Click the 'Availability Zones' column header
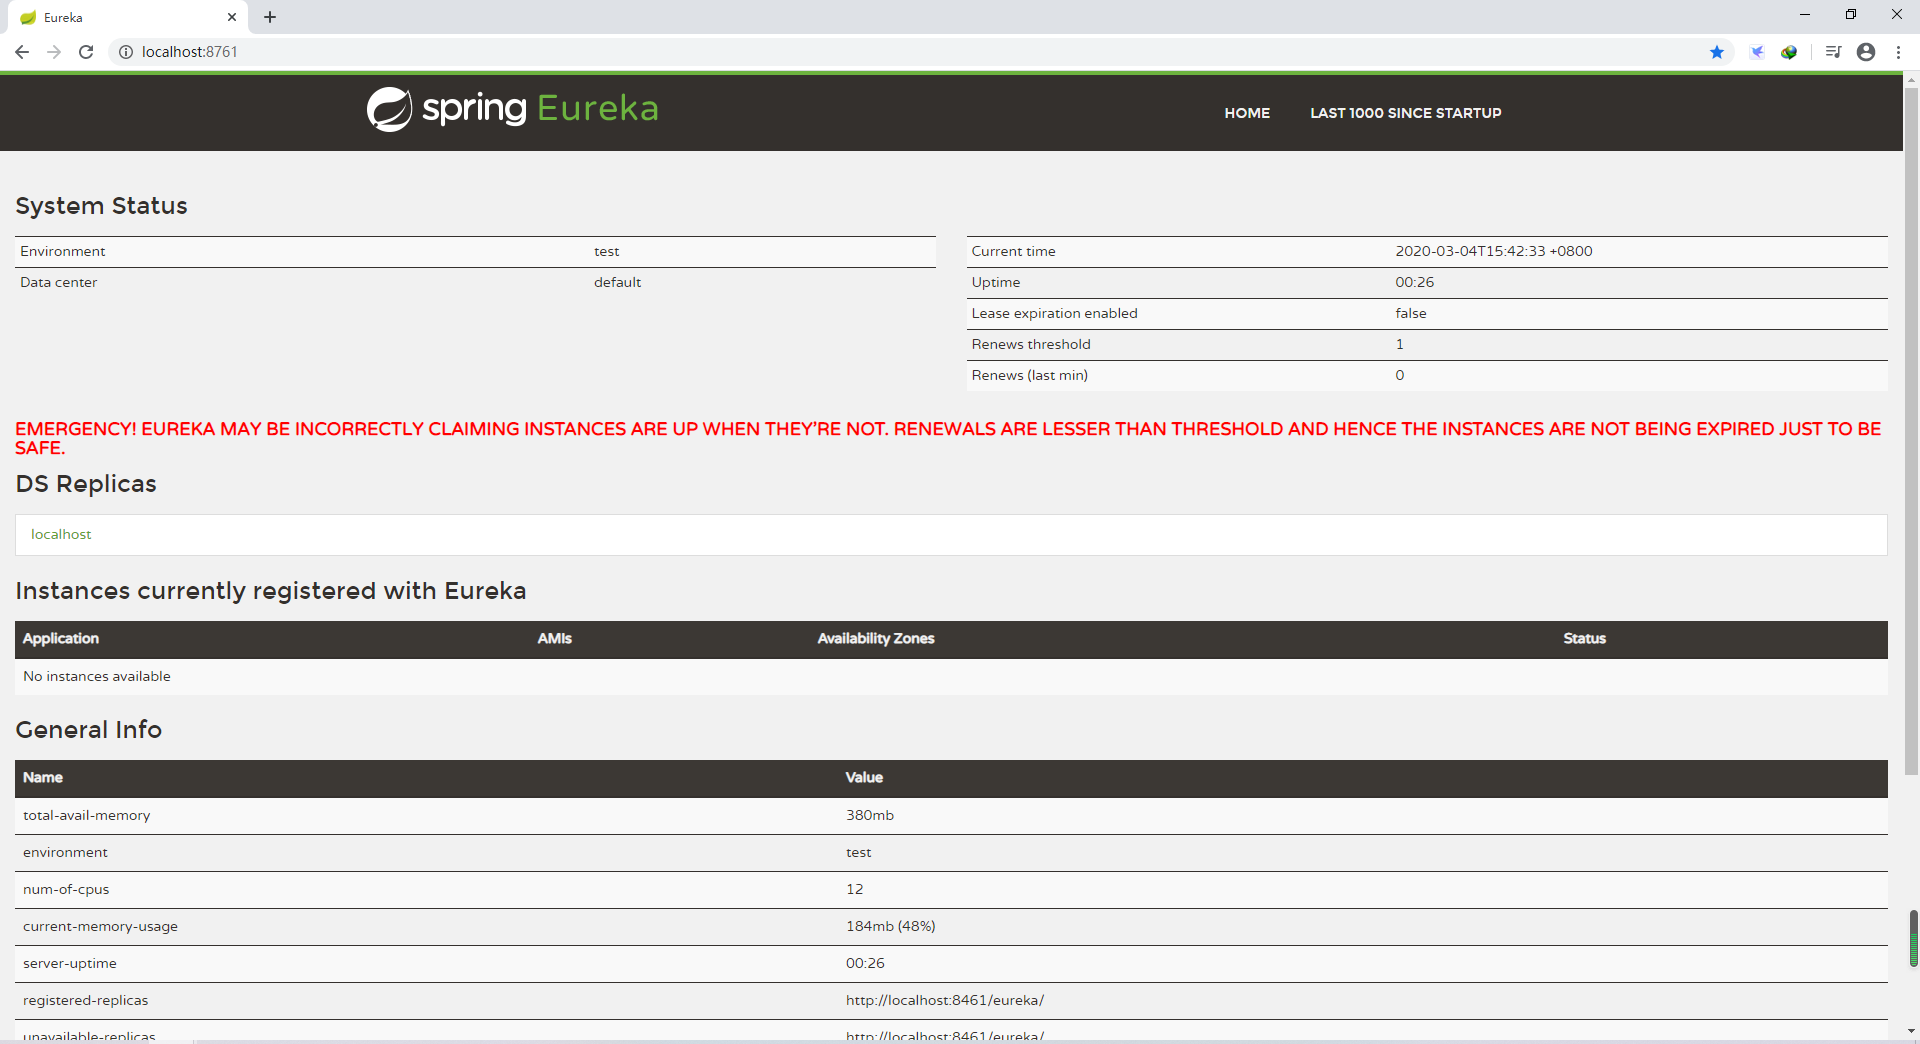1920x1044 pixels. coord(876,638)
